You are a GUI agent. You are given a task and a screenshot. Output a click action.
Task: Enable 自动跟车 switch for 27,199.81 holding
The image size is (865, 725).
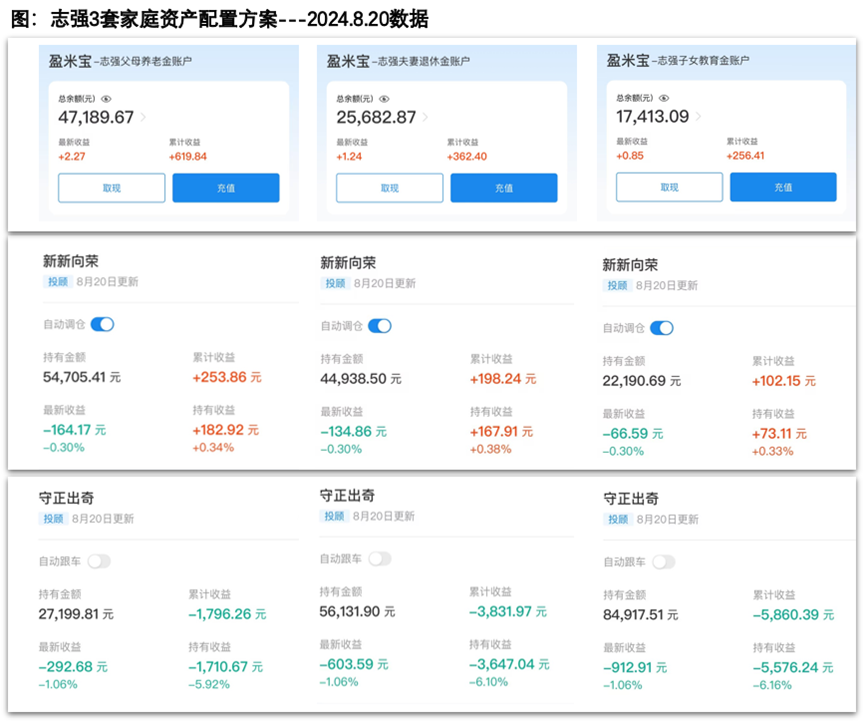[x=99, y=561]
